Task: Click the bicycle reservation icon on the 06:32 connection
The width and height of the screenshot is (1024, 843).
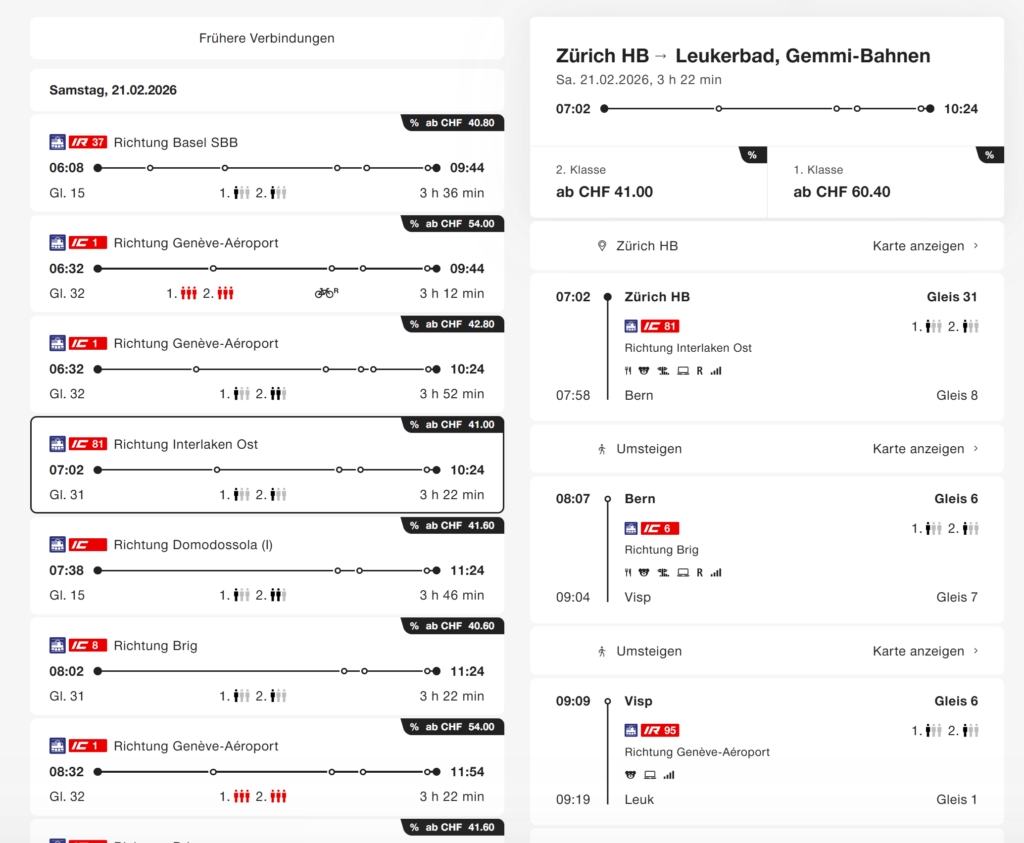Action: [326, 293]
